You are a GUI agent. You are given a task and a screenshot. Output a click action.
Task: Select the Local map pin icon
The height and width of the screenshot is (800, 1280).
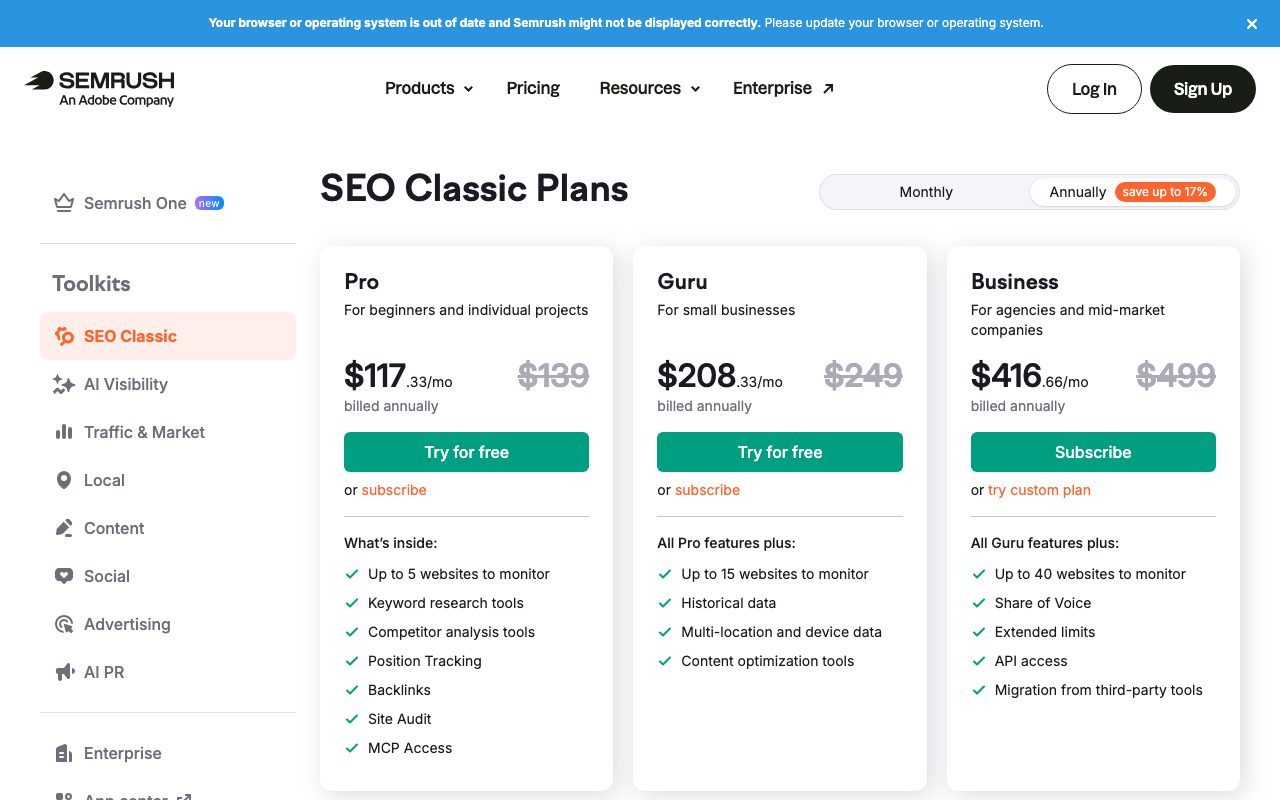point(64,480)
